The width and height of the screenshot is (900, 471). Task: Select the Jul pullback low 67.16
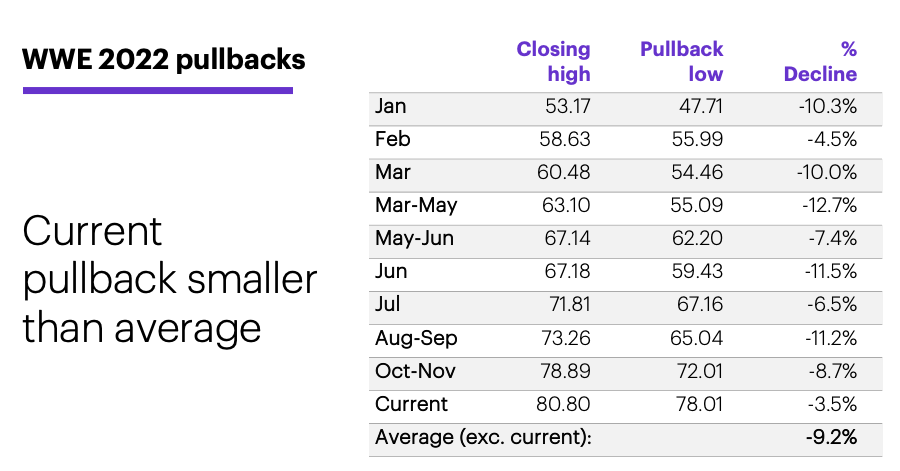point(700,304)
